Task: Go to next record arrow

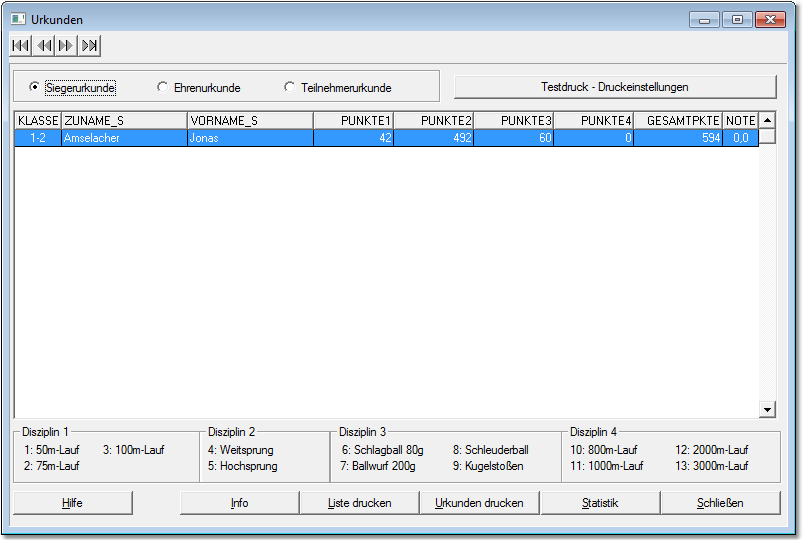Action: point(66,46)
